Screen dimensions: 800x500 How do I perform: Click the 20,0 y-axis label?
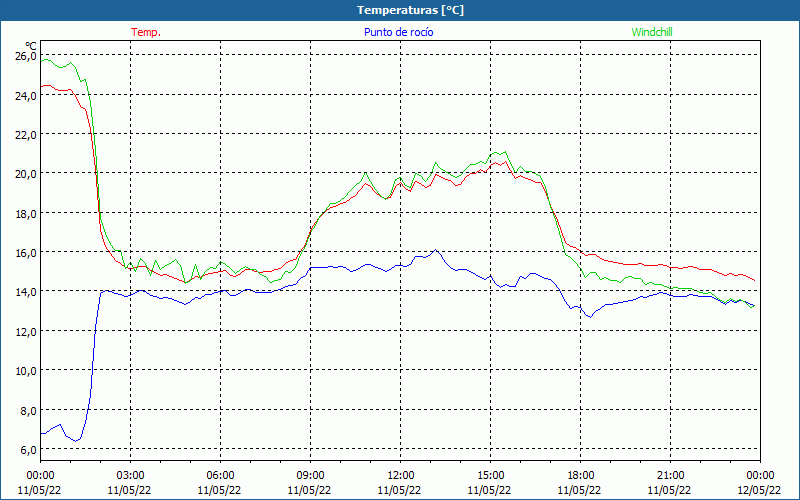(x=26, y=174)
